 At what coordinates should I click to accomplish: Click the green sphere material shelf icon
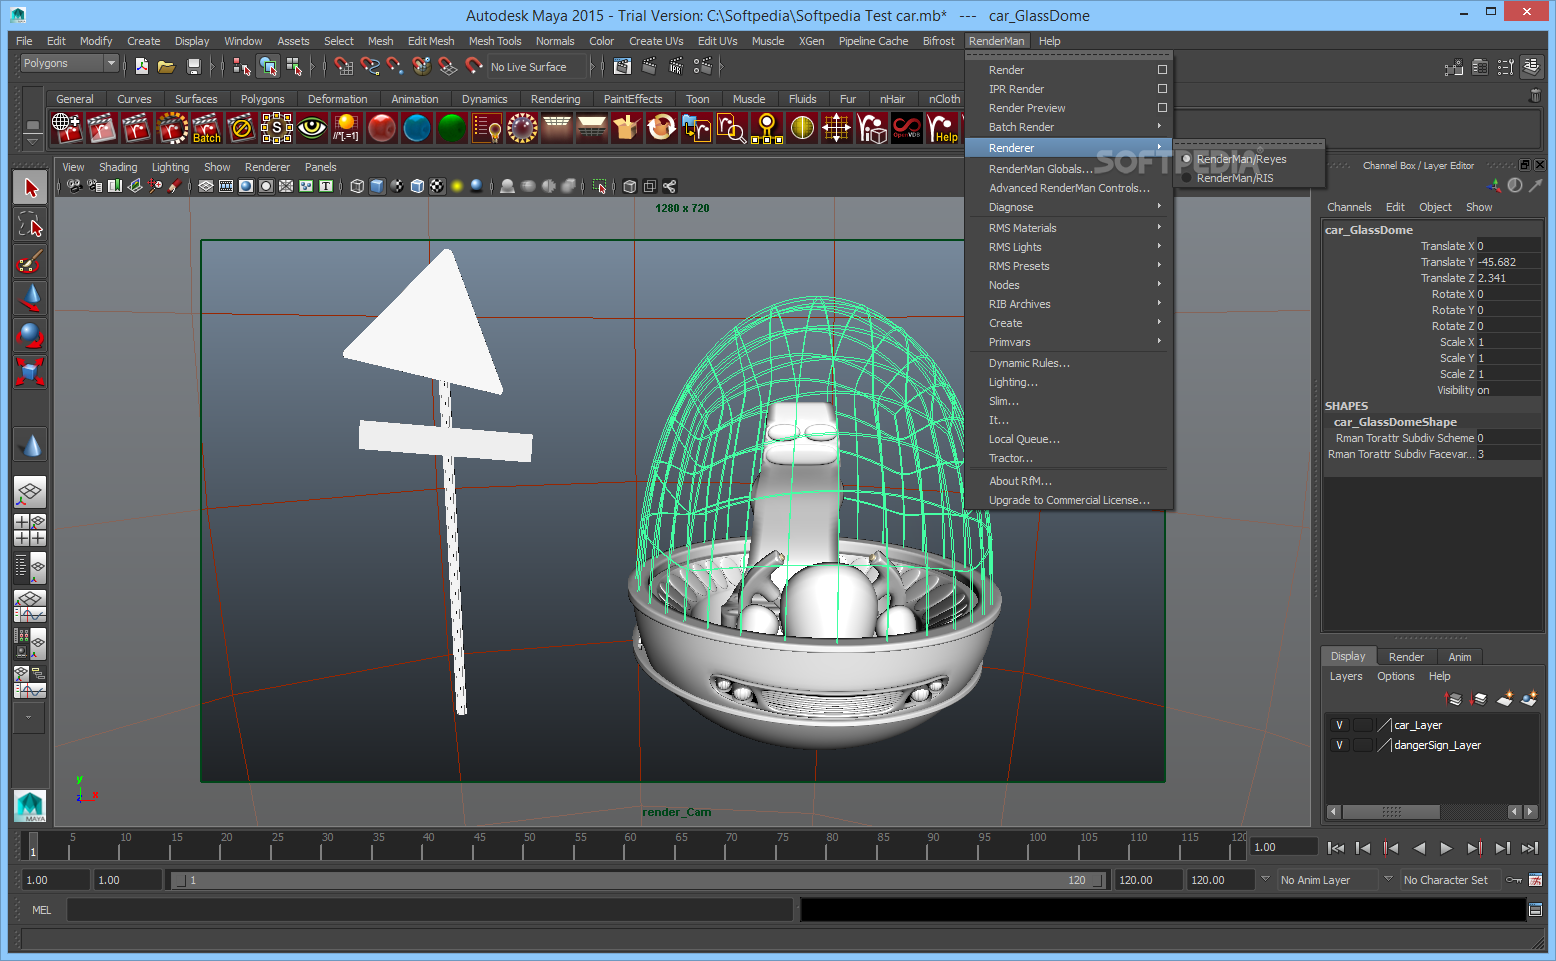tap(452, 128)
